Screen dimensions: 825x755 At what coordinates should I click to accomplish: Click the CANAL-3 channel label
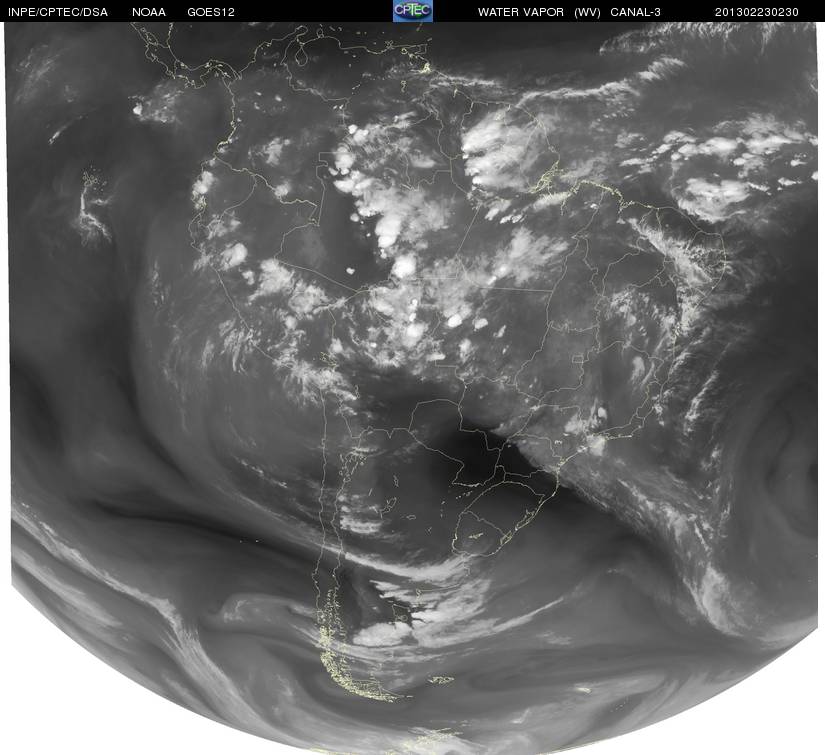pos(636,12)
